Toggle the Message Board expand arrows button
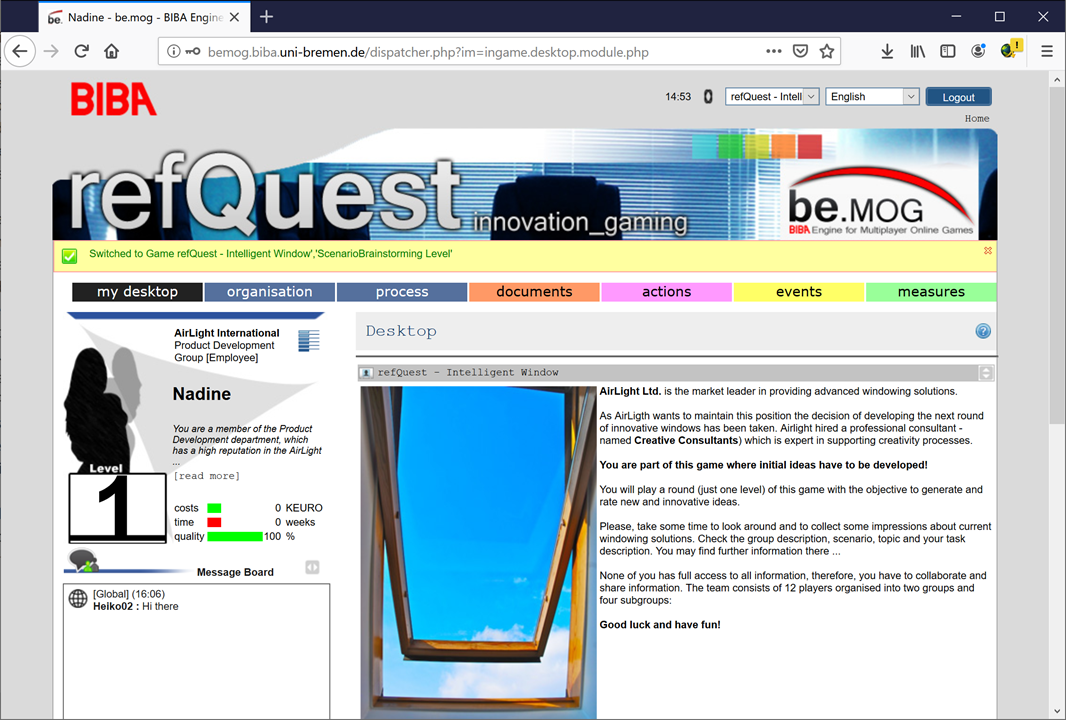 [312, 567]
